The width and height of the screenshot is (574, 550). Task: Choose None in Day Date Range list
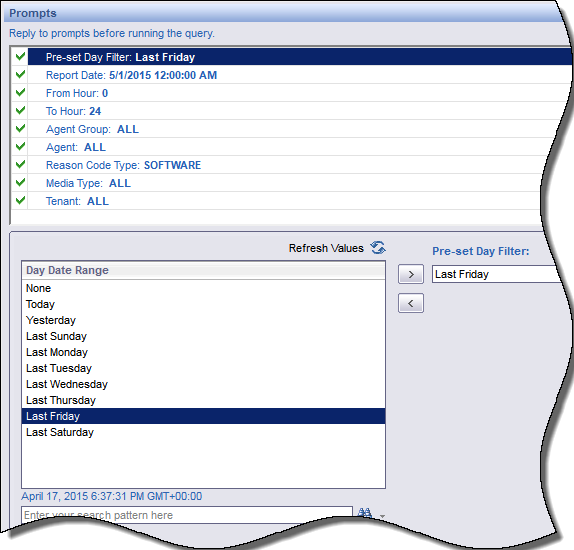pos(203,288)
